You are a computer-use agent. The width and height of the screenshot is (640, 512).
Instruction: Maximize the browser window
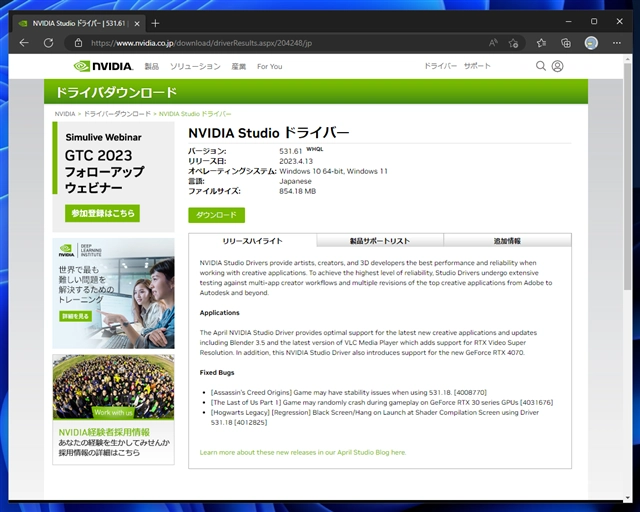coord(594,21)
